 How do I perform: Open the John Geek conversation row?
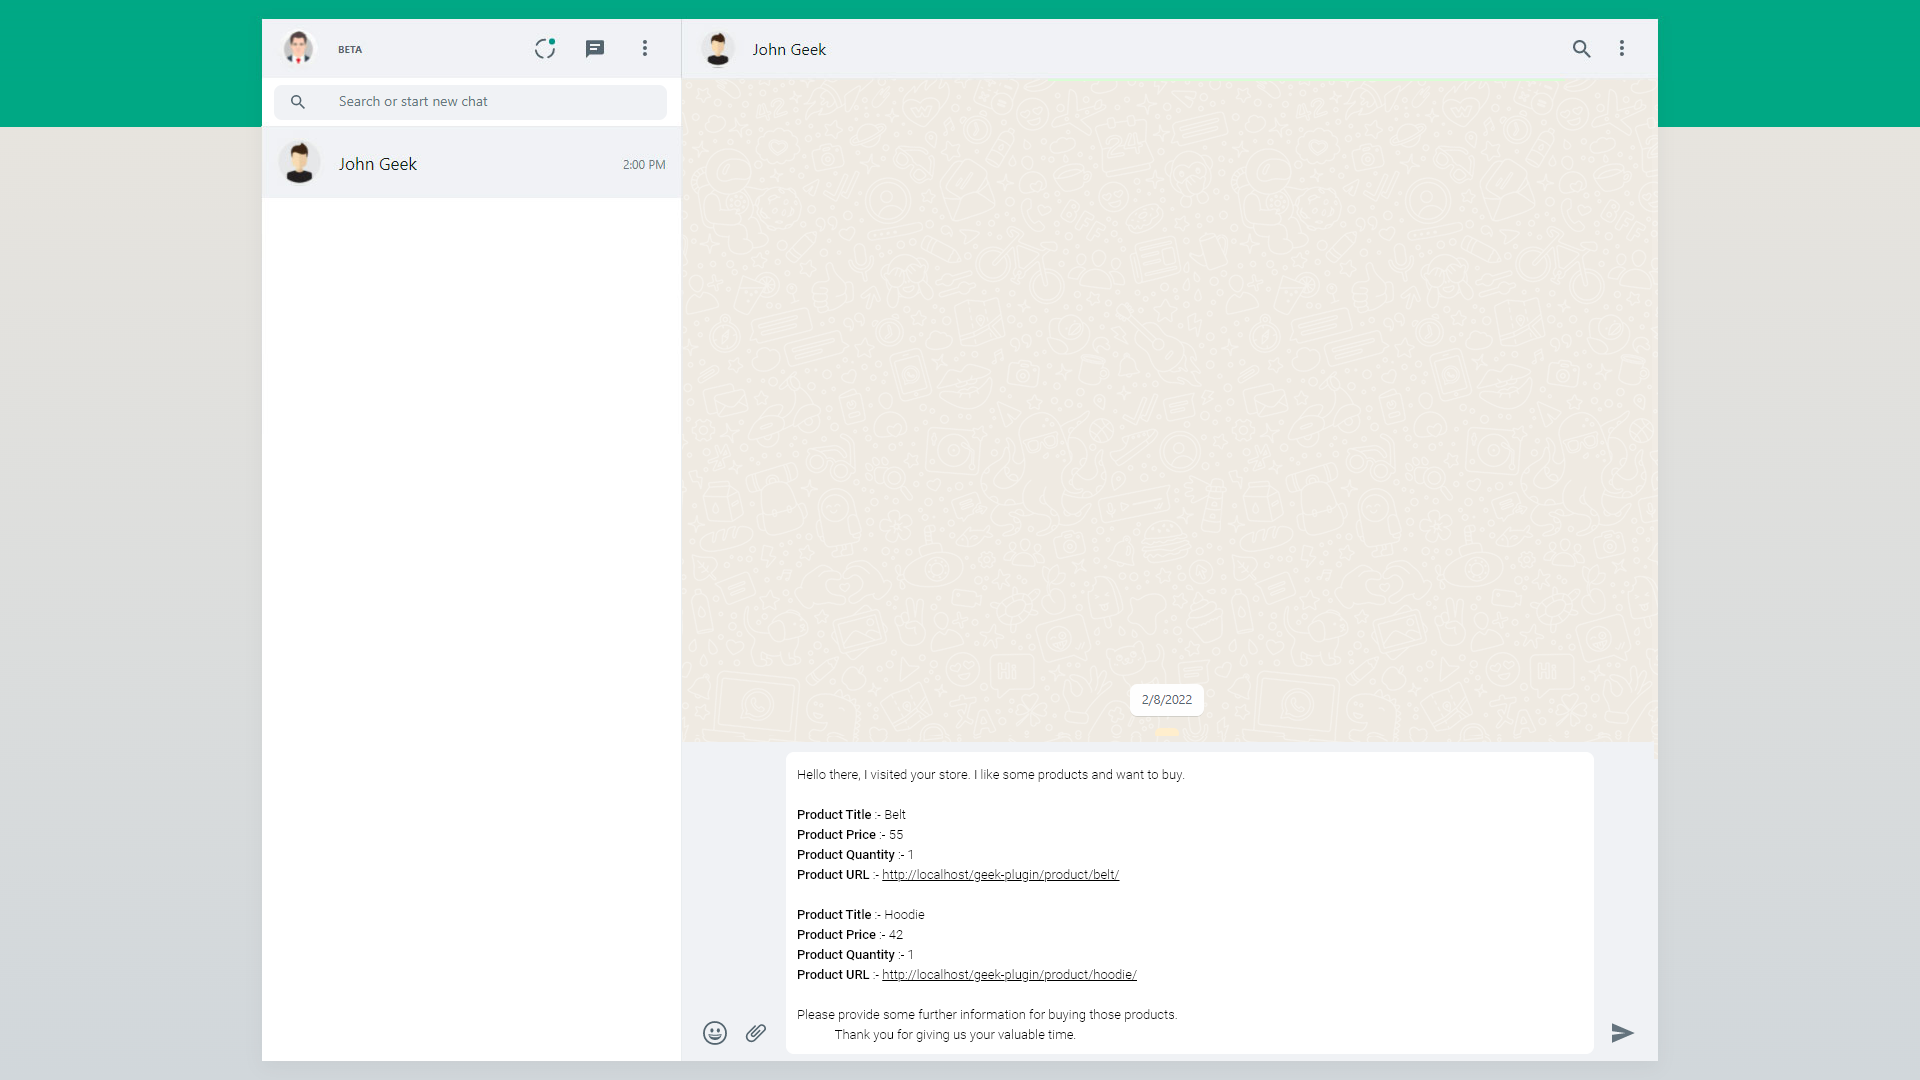pyautogui.click(x=471, y=163)
